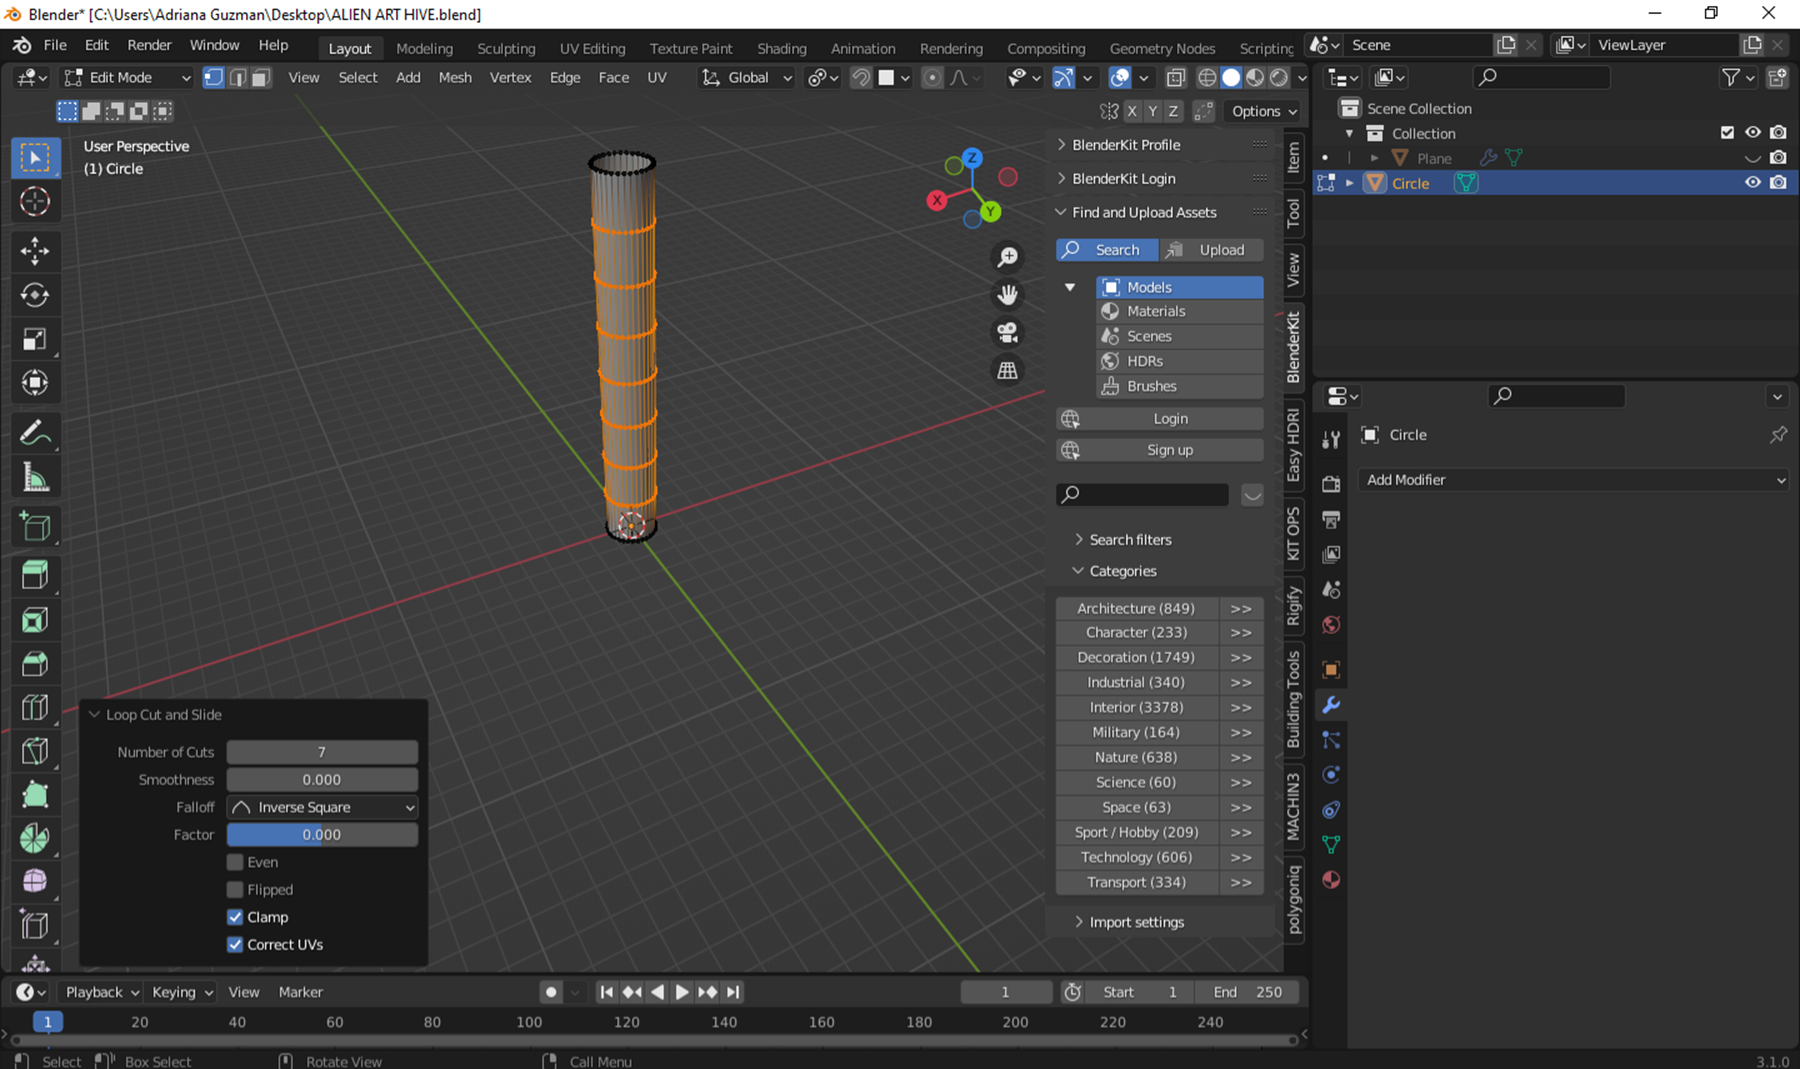The image size is (1800, 1069).
Task: Tick the Even checkbox
Action: [x=235, y=862]
